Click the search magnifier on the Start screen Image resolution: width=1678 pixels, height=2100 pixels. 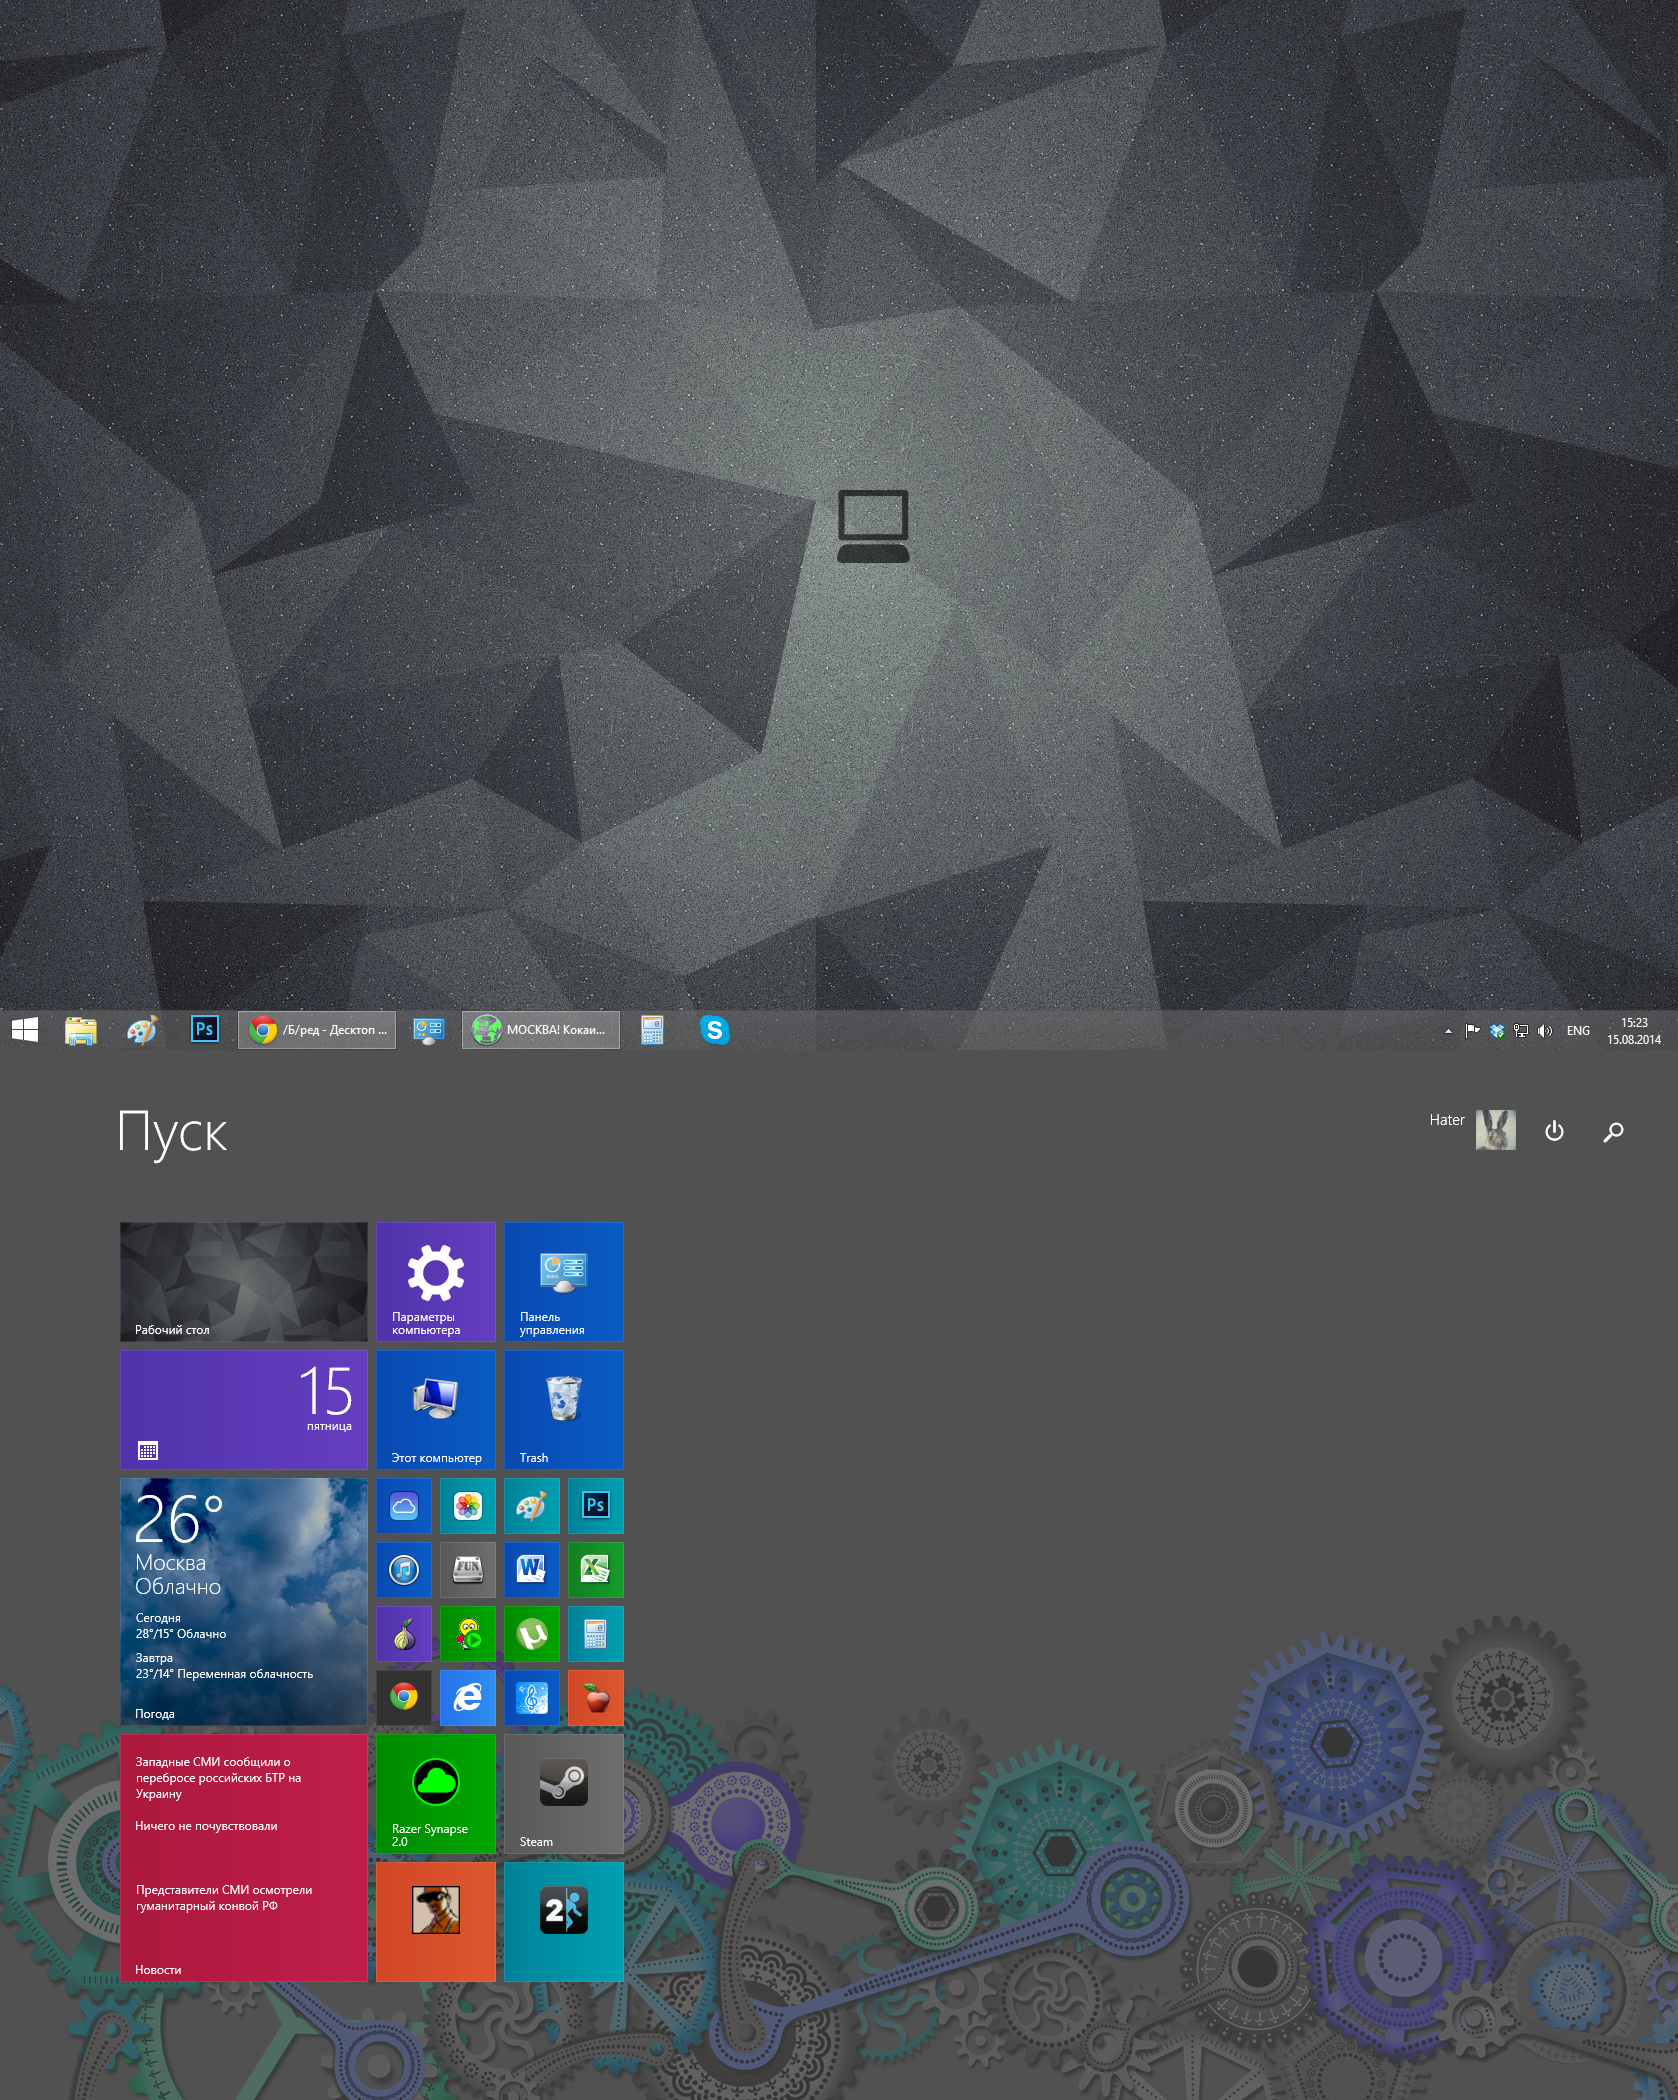(1613, 1132)
